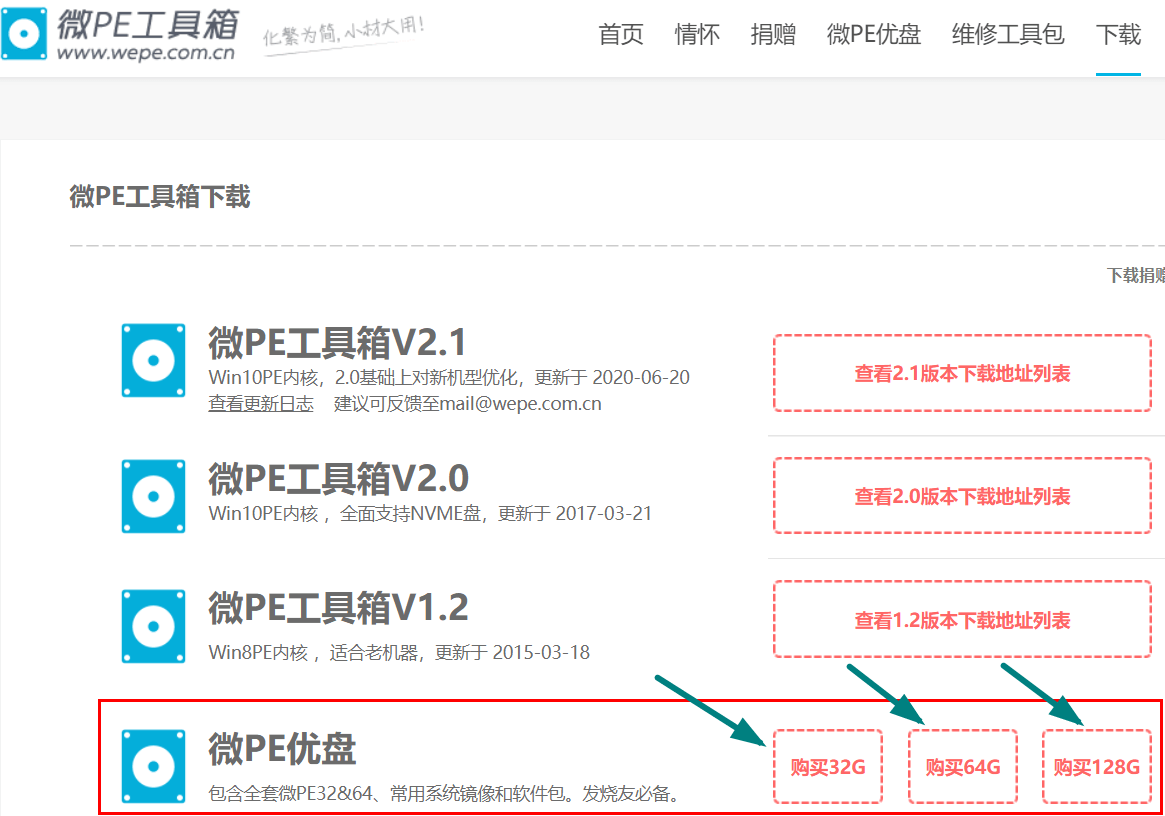Click the 购买128G button
Viewport: 1165px width, 816px height.
[1097, 766]
